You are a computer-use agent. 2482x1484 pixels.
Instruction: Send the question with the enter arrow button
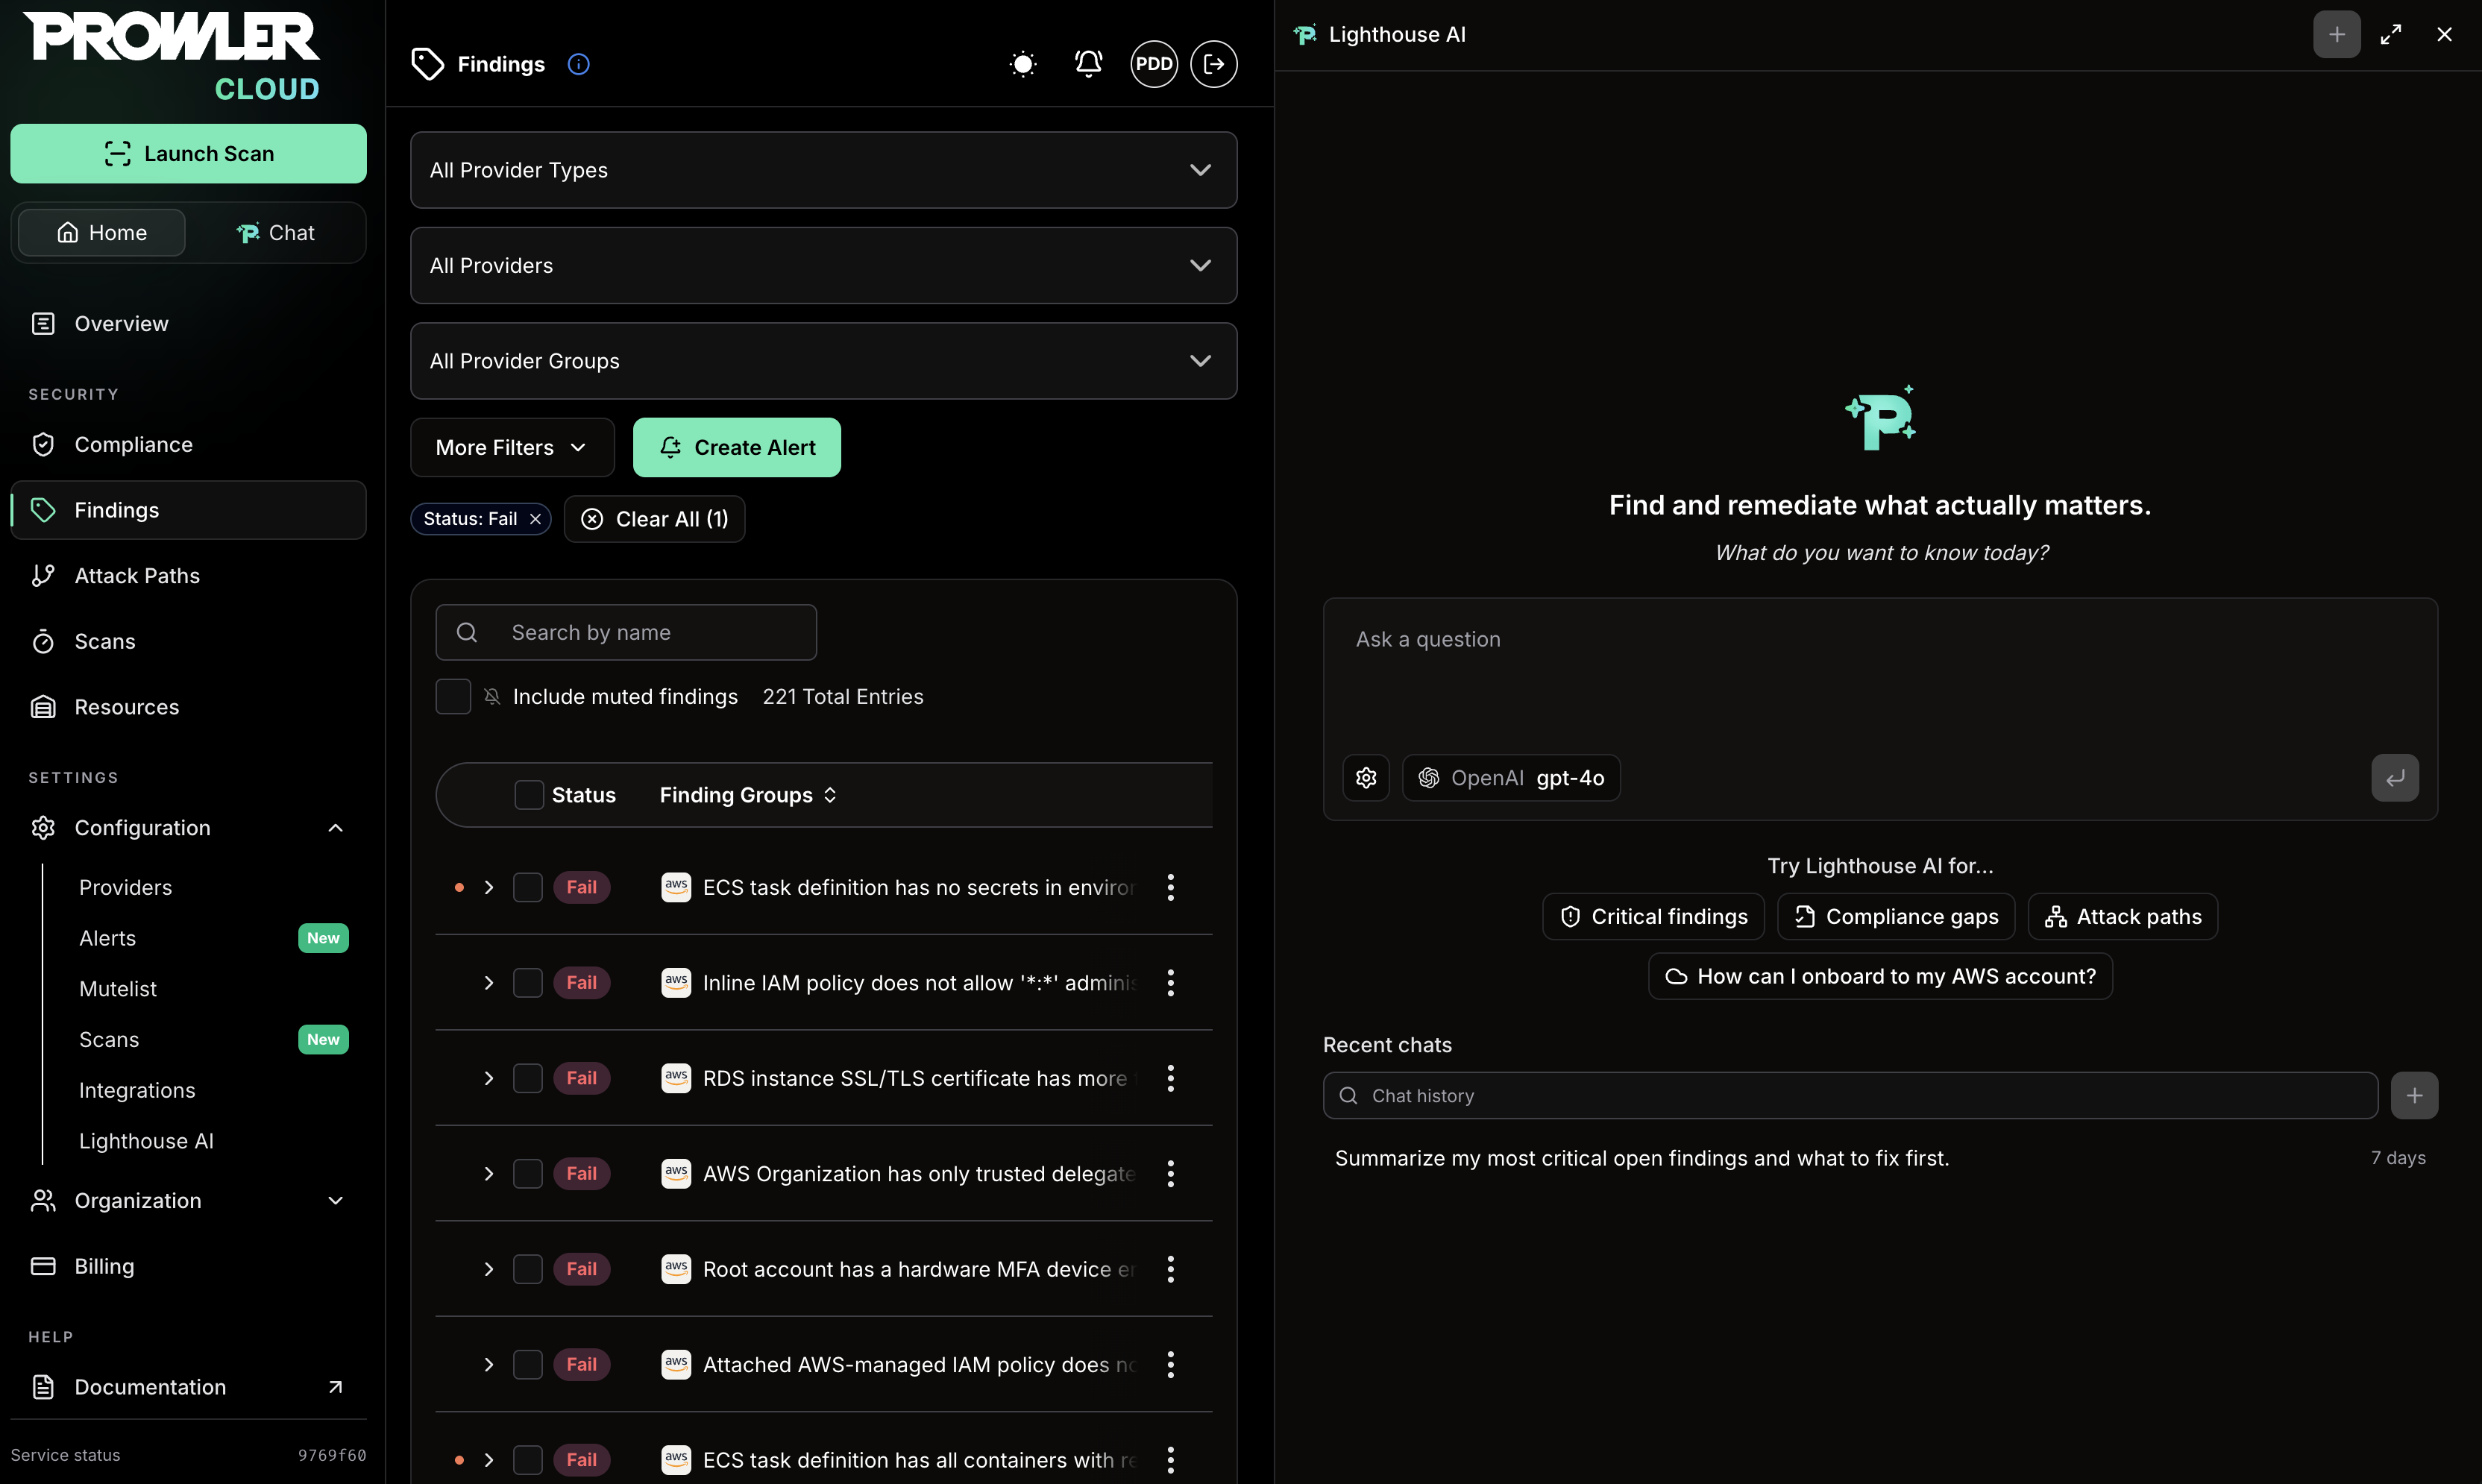2395,778
